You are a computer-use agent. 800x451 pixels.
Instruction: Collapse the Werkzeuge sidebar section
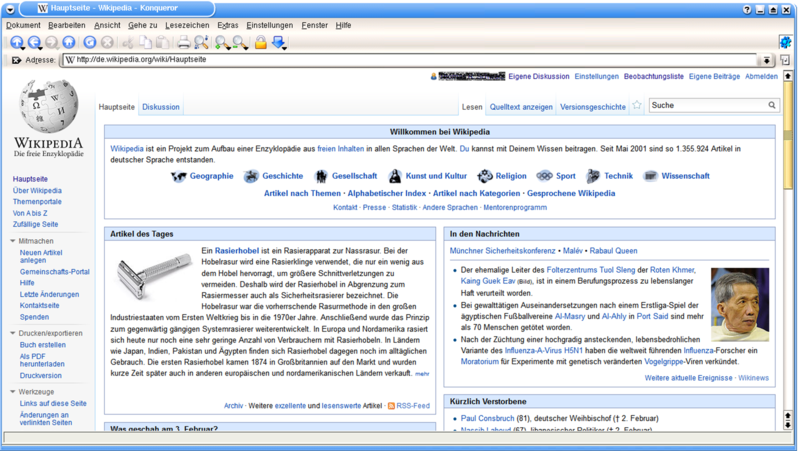pos(13,392)
